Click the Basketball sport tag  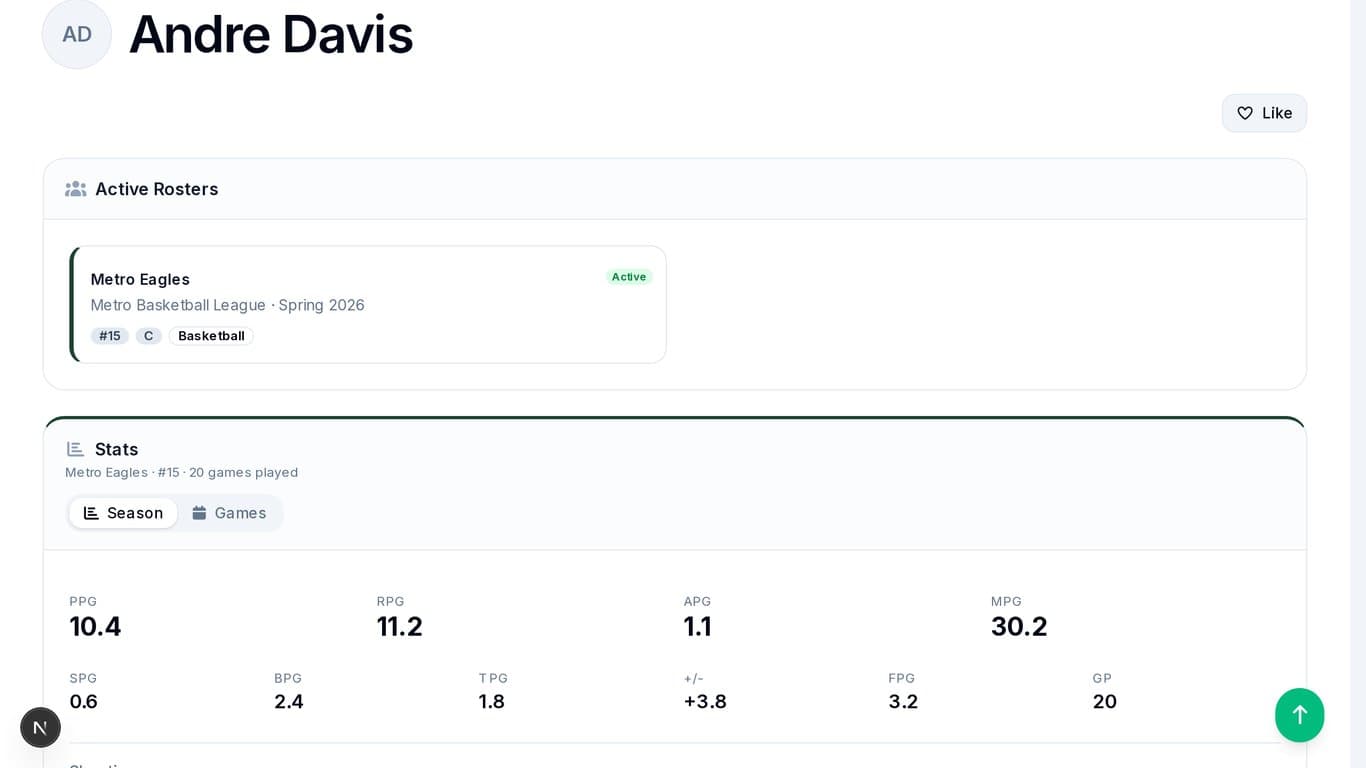(211, 336)
